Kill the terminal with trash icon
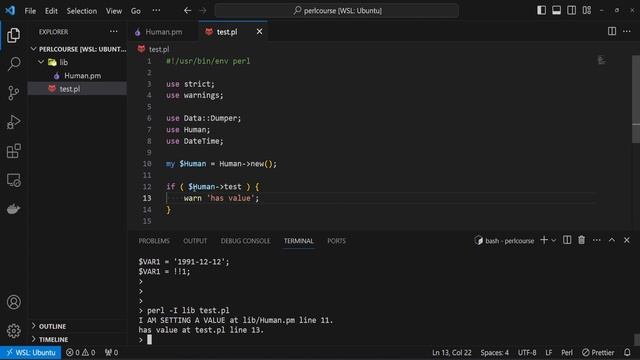640x360 pixels. pos(582,240)
